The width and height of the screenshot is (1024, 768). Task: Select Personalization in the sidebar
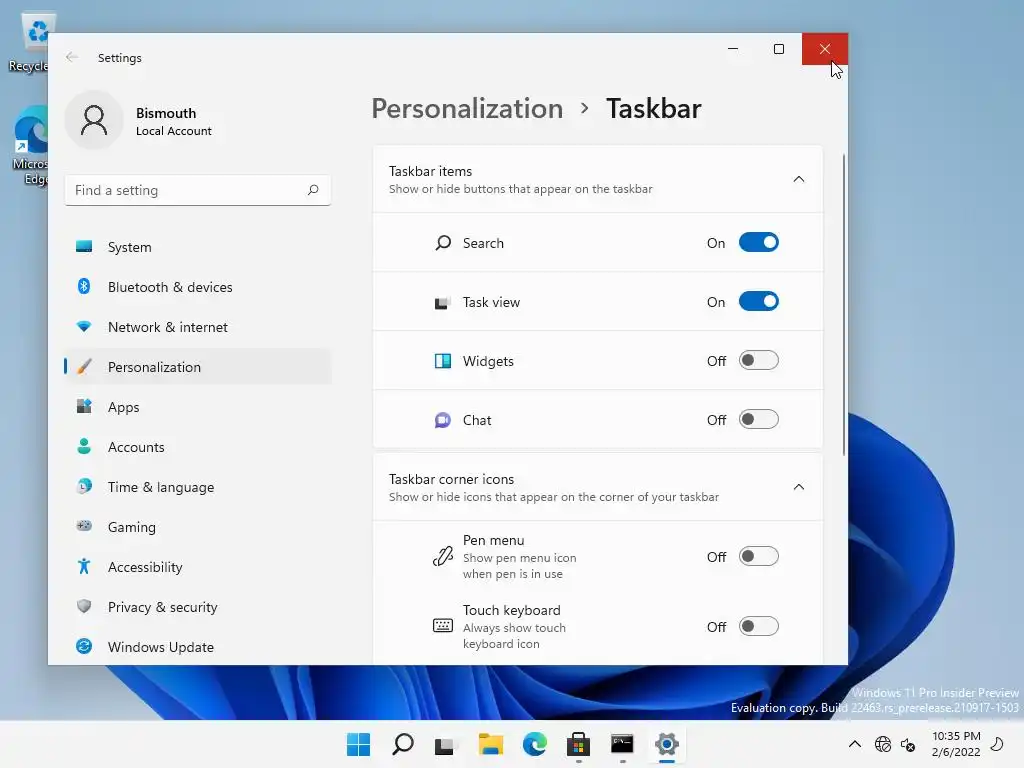[x=198, y=366]
